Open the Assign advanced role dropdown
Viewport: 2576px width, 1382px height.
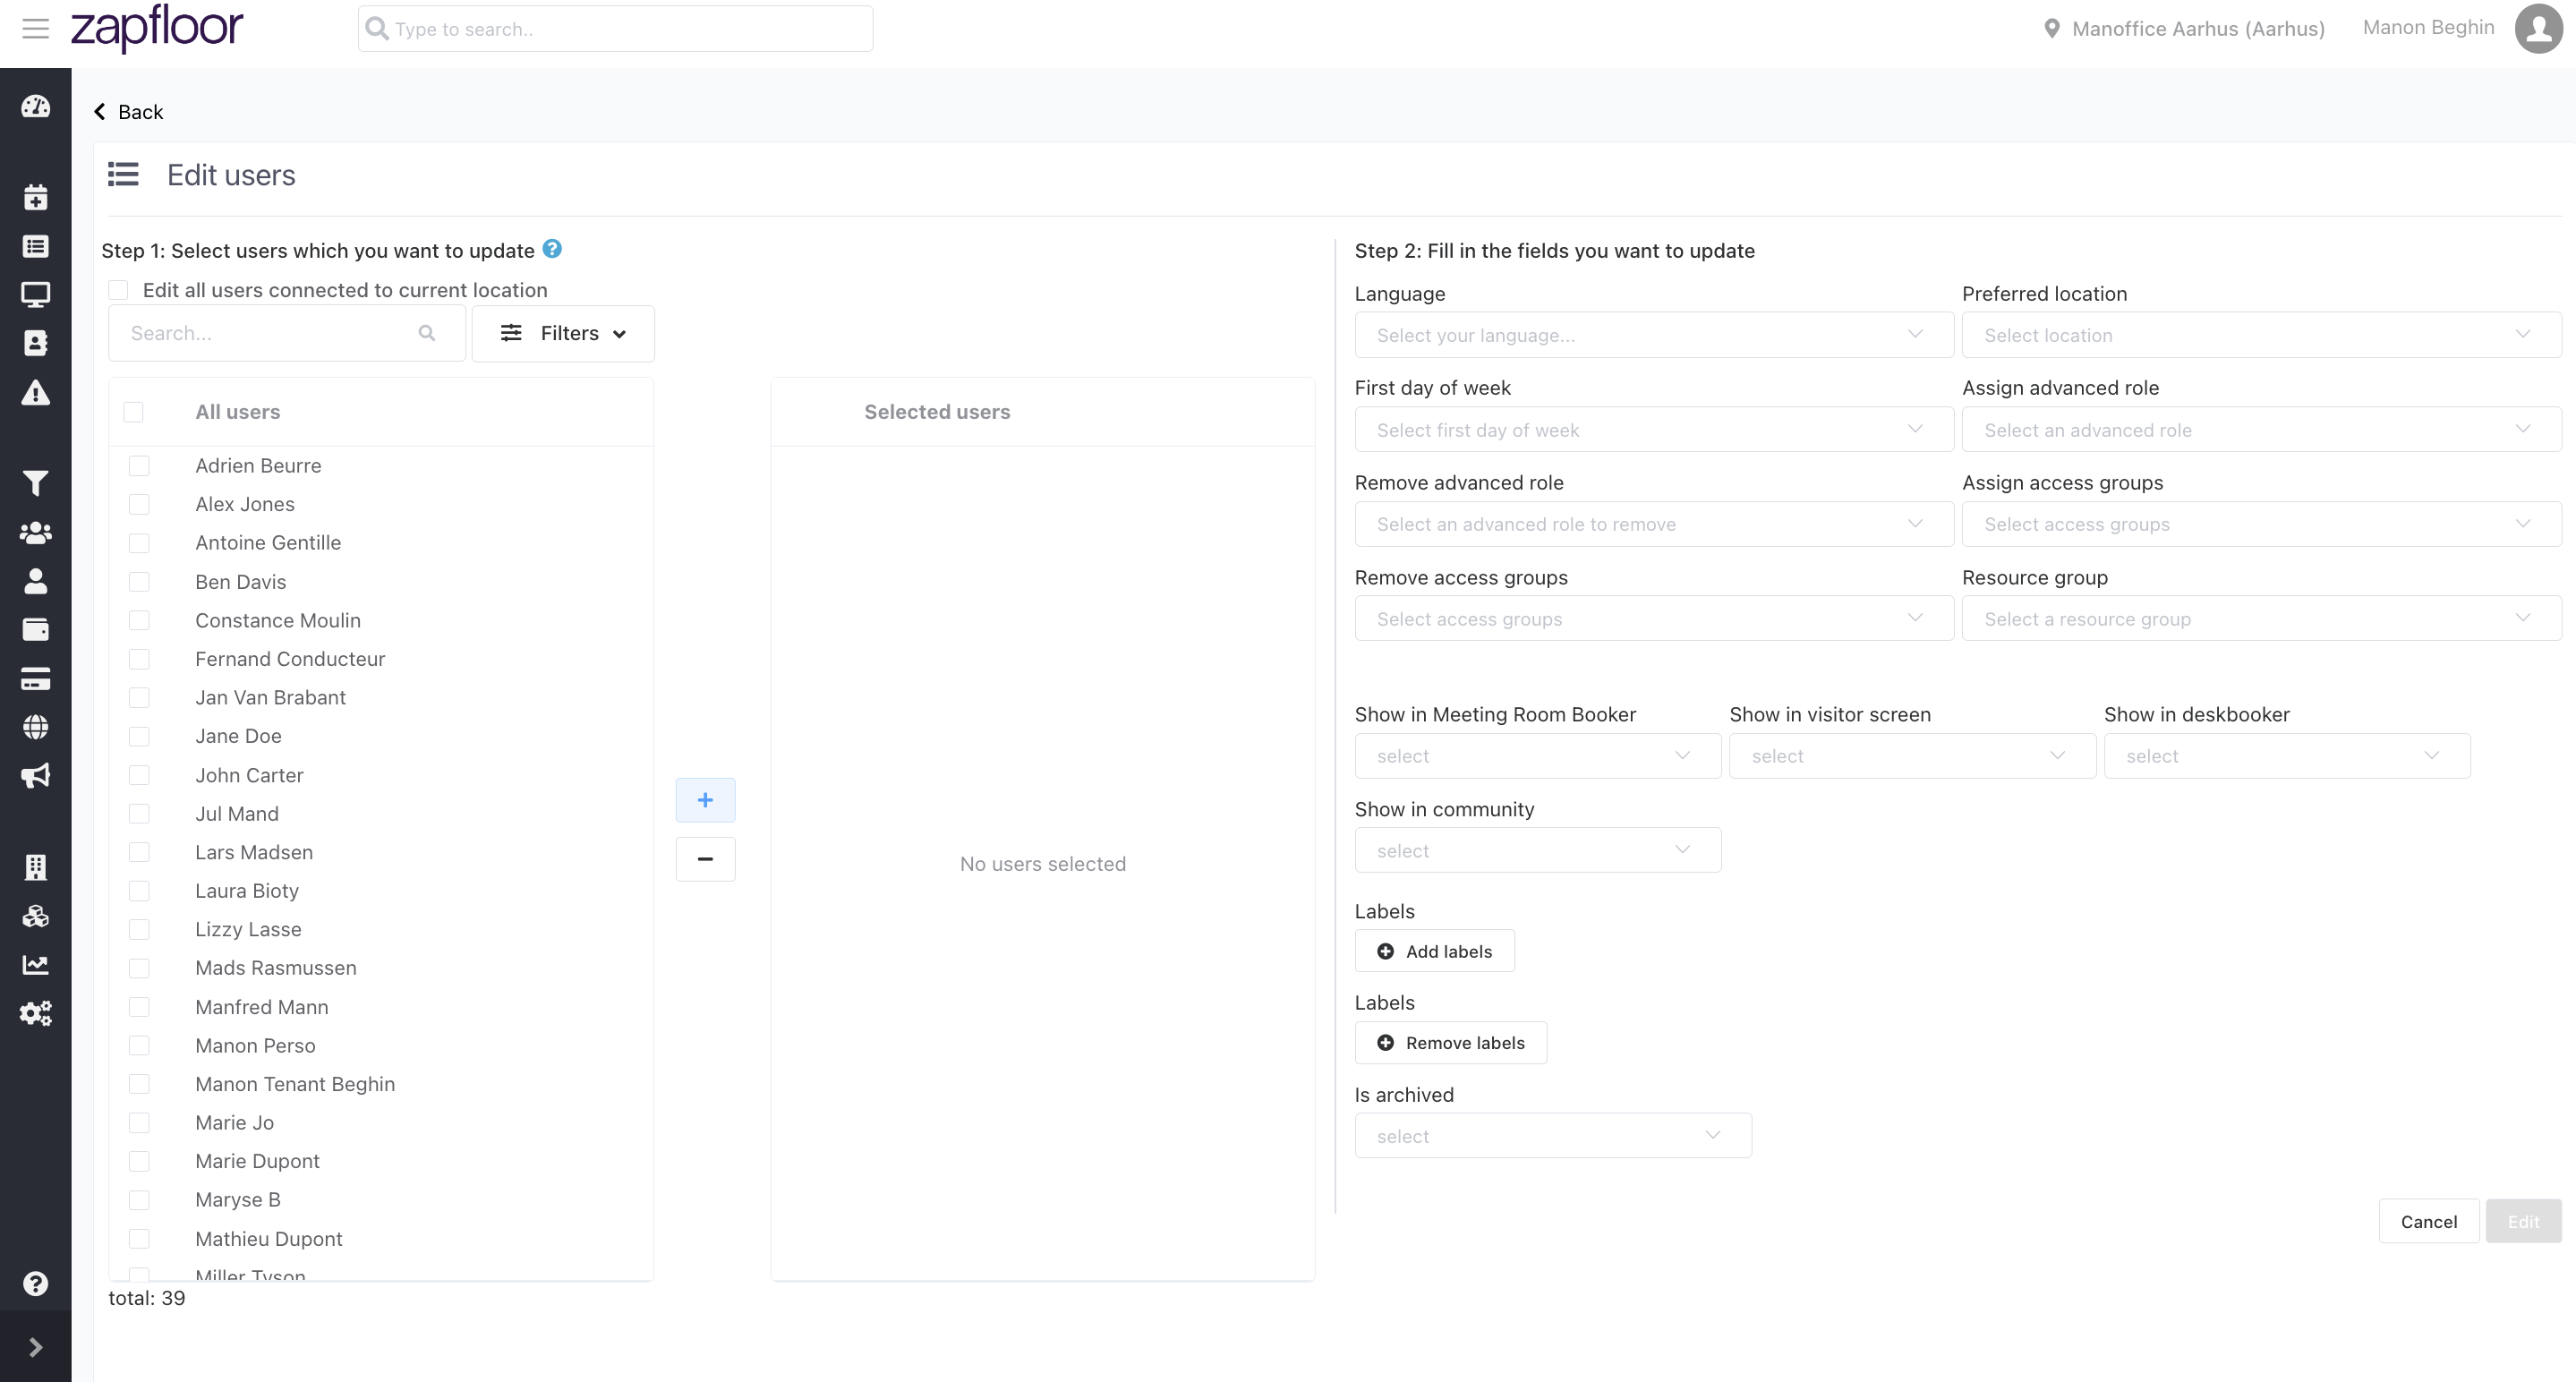(2261, 430)
